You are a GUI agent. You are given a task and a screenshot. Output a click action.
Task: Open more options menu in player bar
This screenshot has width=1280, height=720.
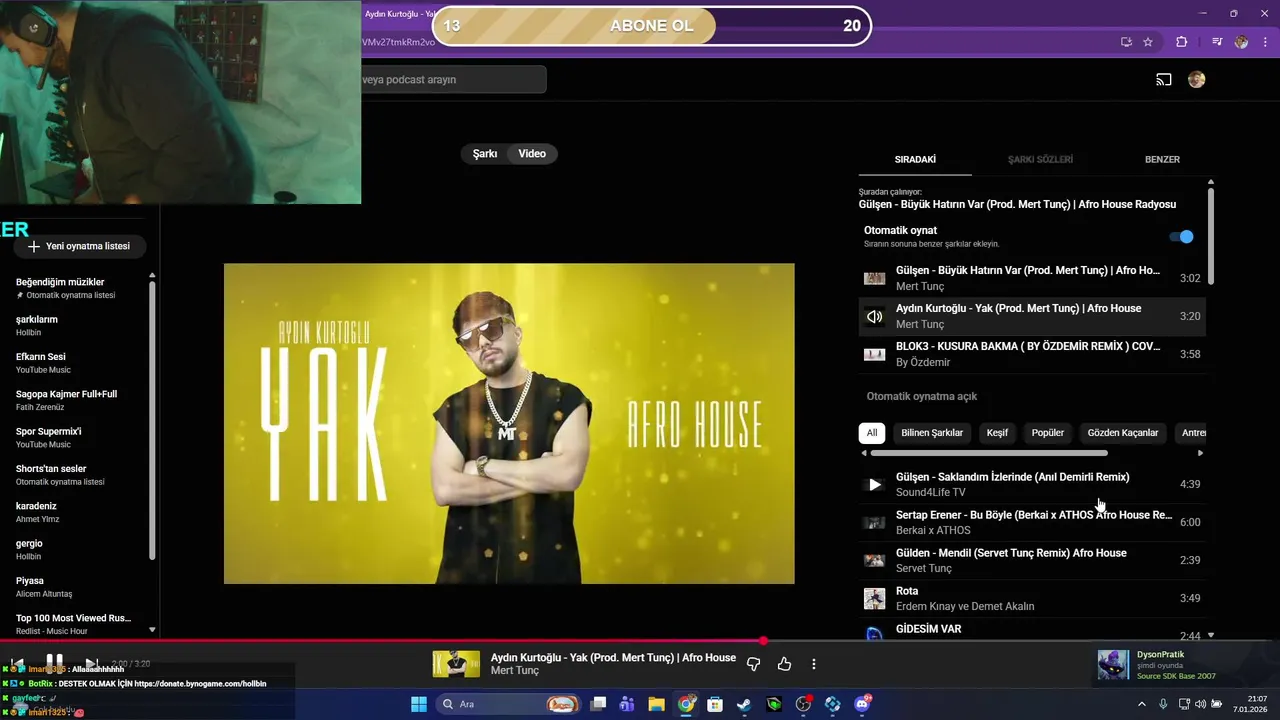[x=814, y=664]
